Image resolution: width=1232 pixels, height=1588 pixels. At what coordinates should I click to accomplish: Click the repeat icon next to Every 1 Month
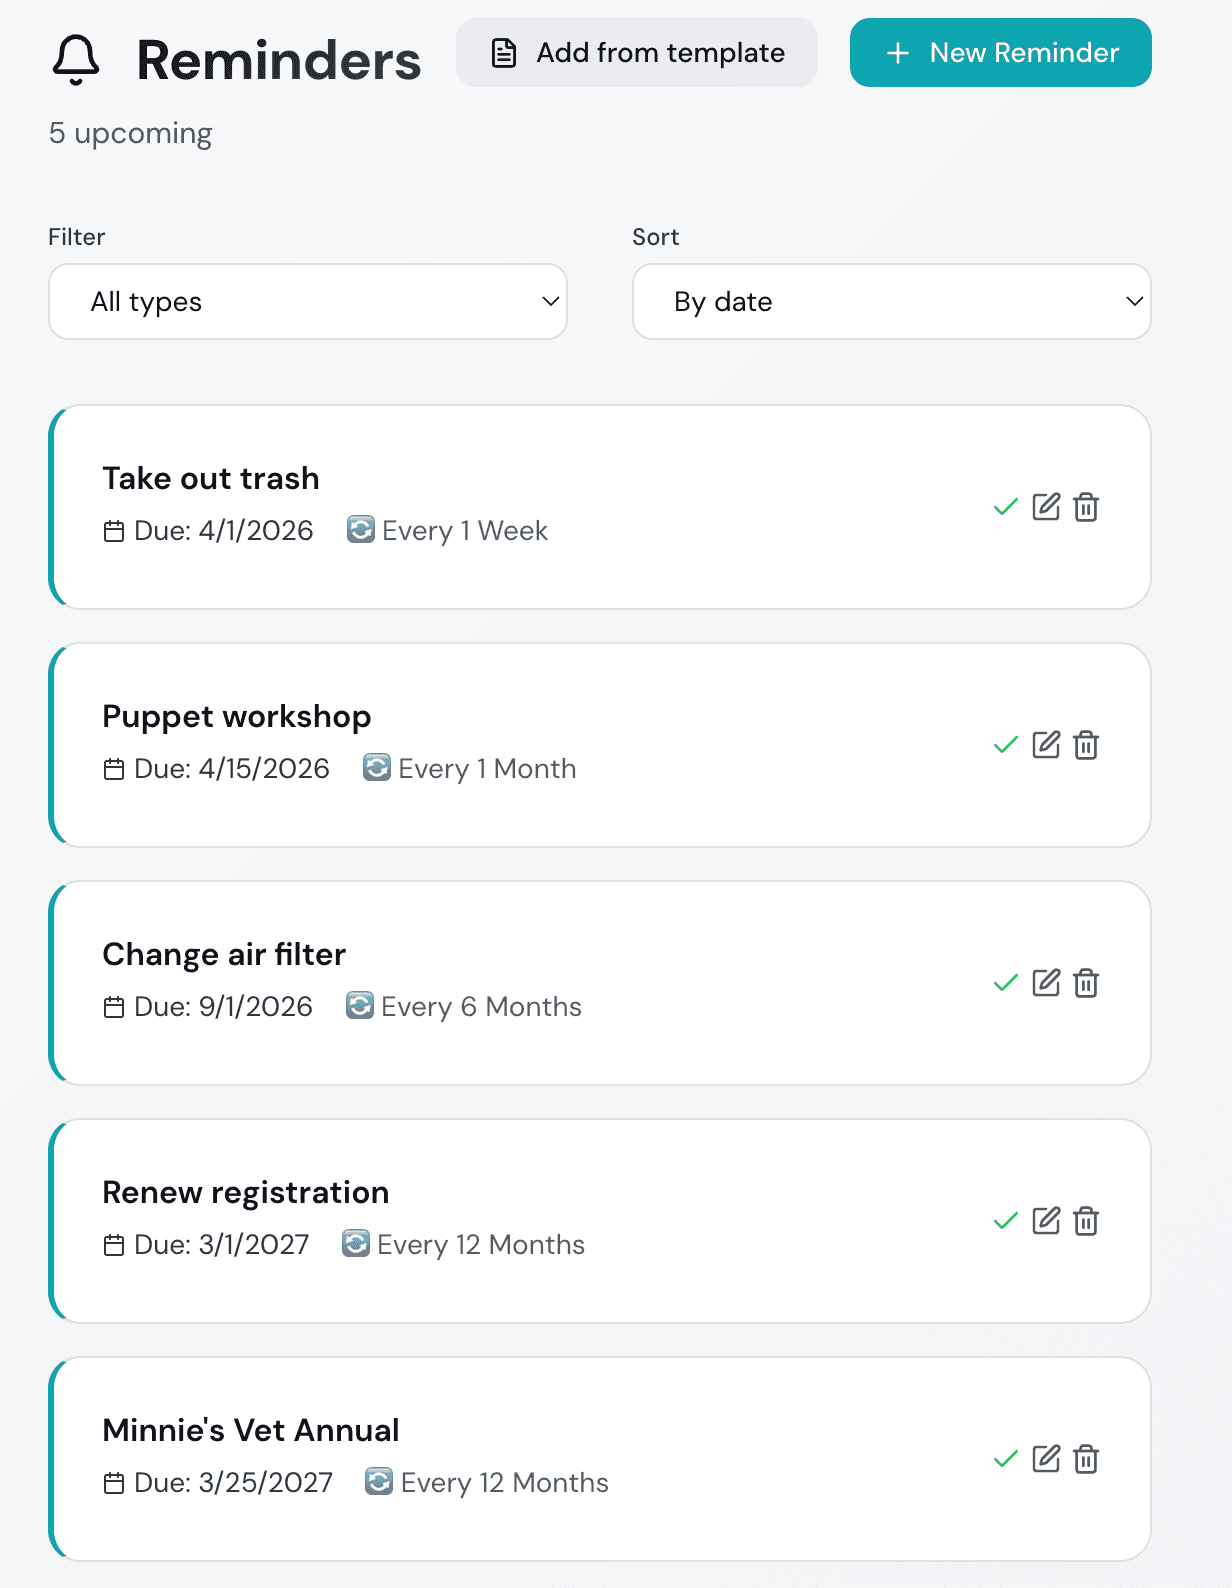click(376, 767)
